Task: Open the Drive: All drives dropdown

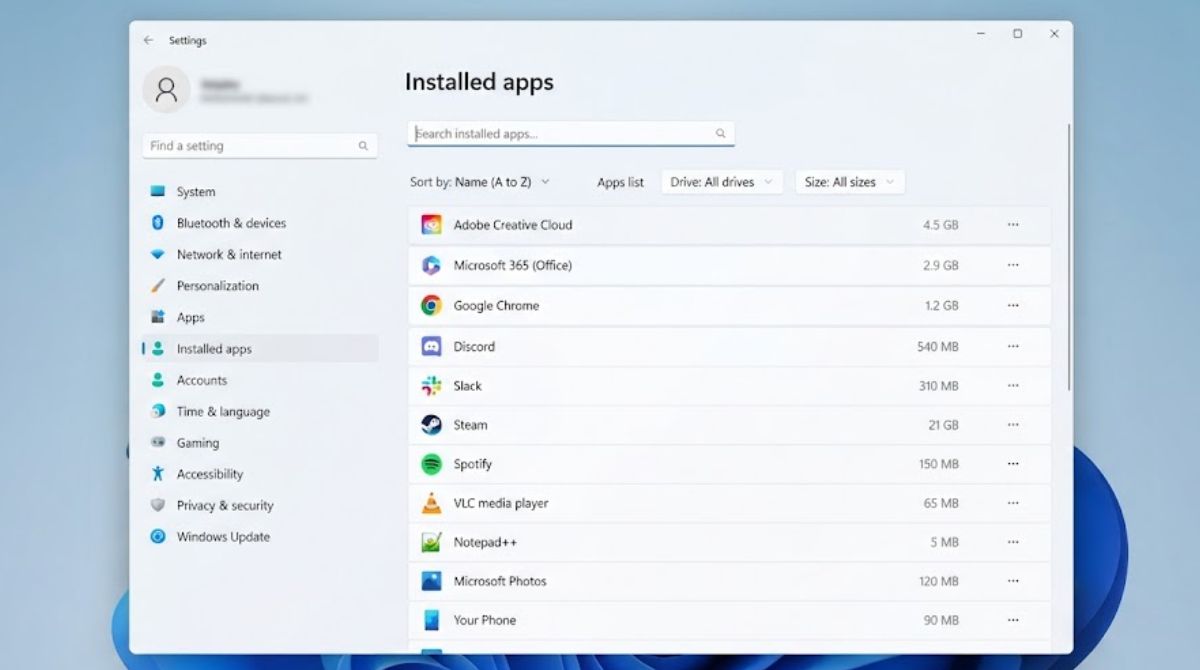Action: pos(721,182)
